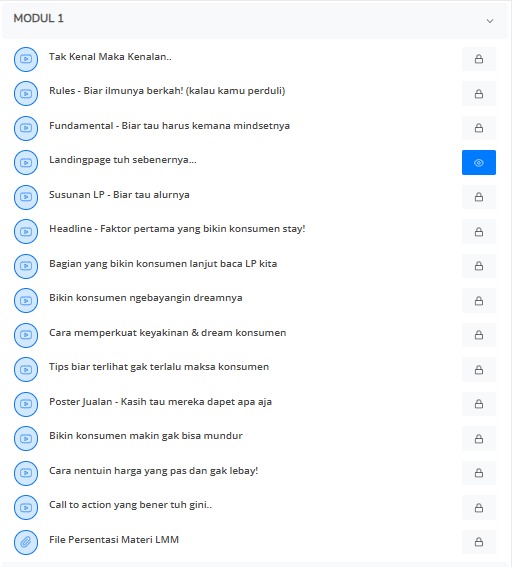The image size is (512, 567).
Task: Click the lock icon for Fundamental lesson
Action: point(479,128)
